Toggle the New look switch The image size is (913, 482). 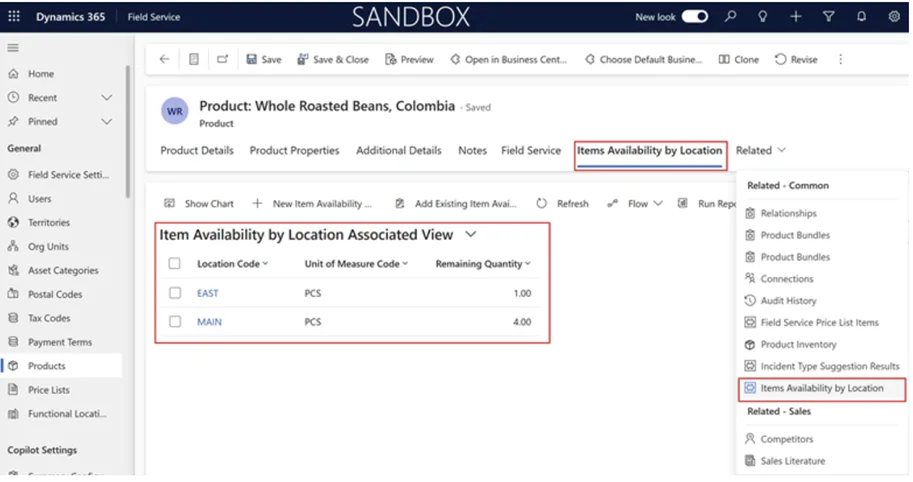pyautogui.click(x=695, y=16)
